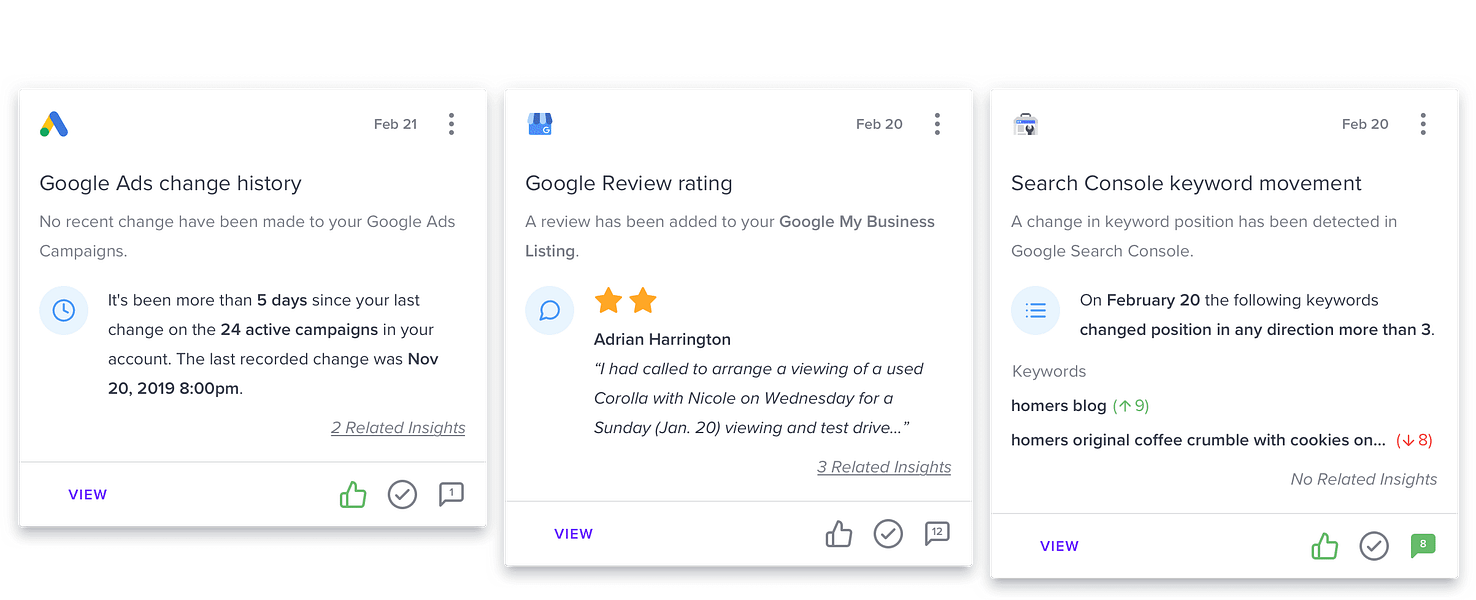The width and height of the screenshot is (1476, 600).
Task: Click the Google My Business store icon
Action: click(x=540, y=124)
